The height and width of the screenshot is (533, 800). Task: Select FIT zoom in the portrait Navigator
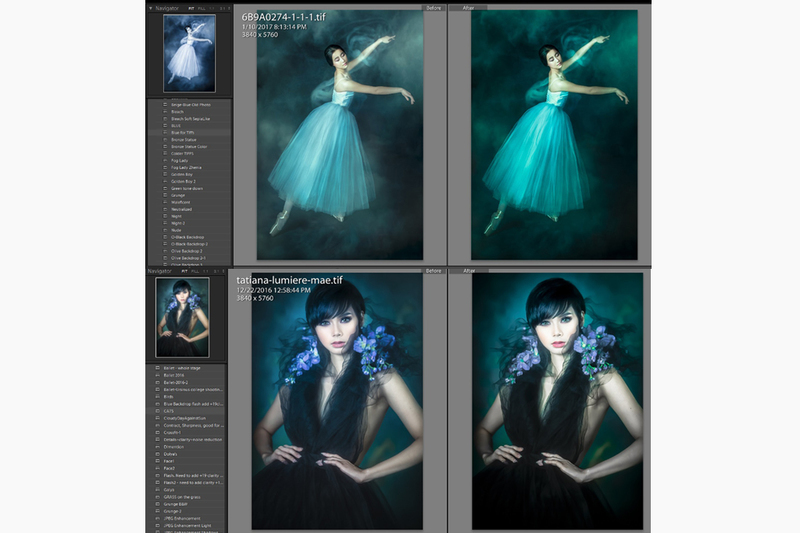coord(185,271)
